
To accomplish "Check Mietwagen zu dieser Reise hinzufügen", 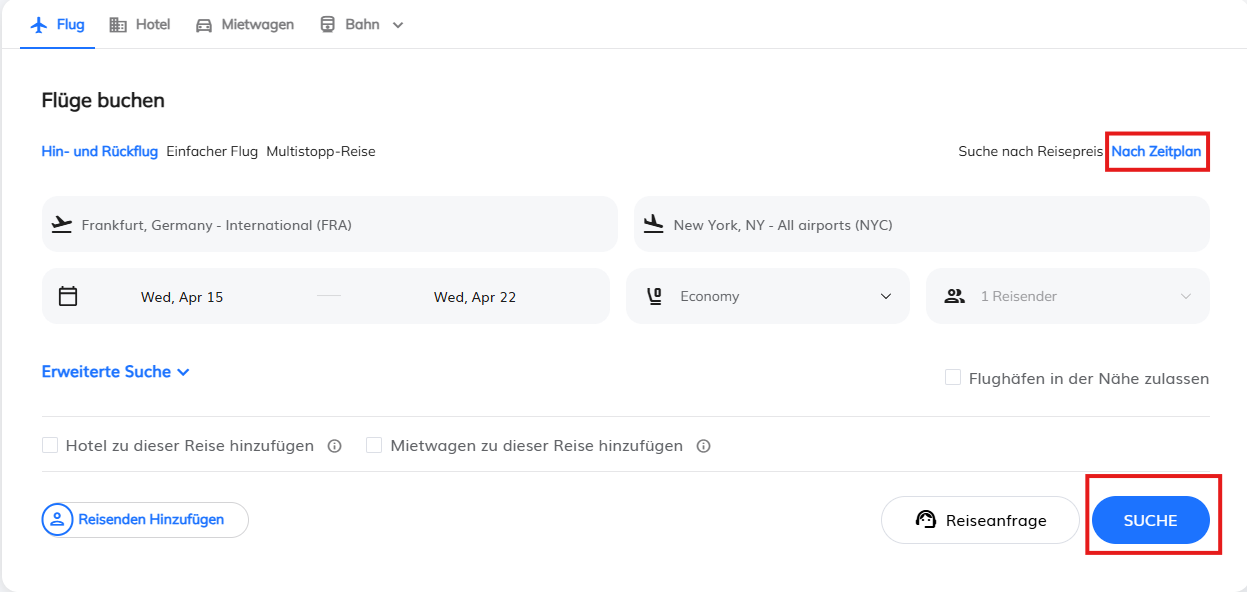I will pyautogui.click(x=374, y=445).
